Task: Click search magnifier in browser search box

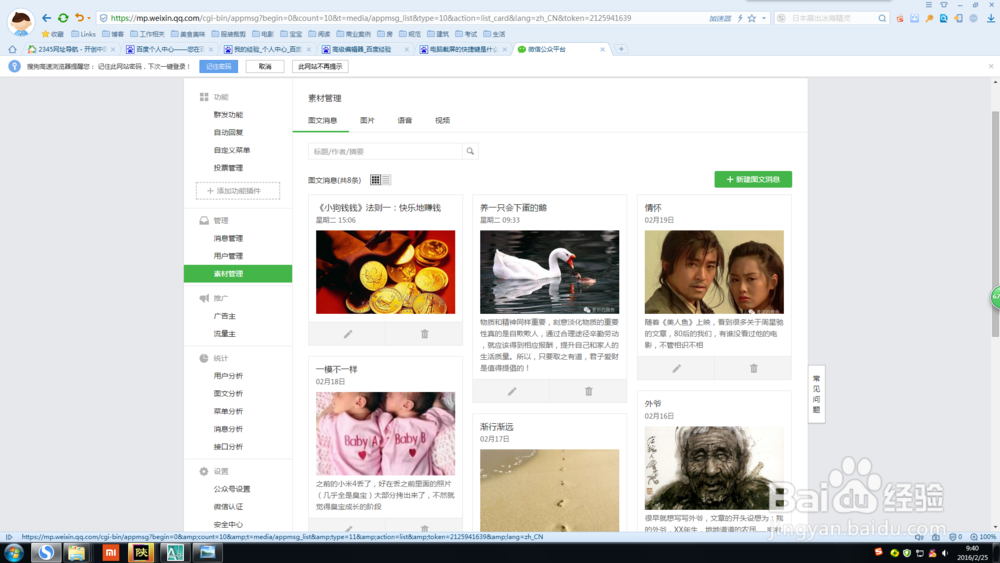Action: tap(882, 18)
